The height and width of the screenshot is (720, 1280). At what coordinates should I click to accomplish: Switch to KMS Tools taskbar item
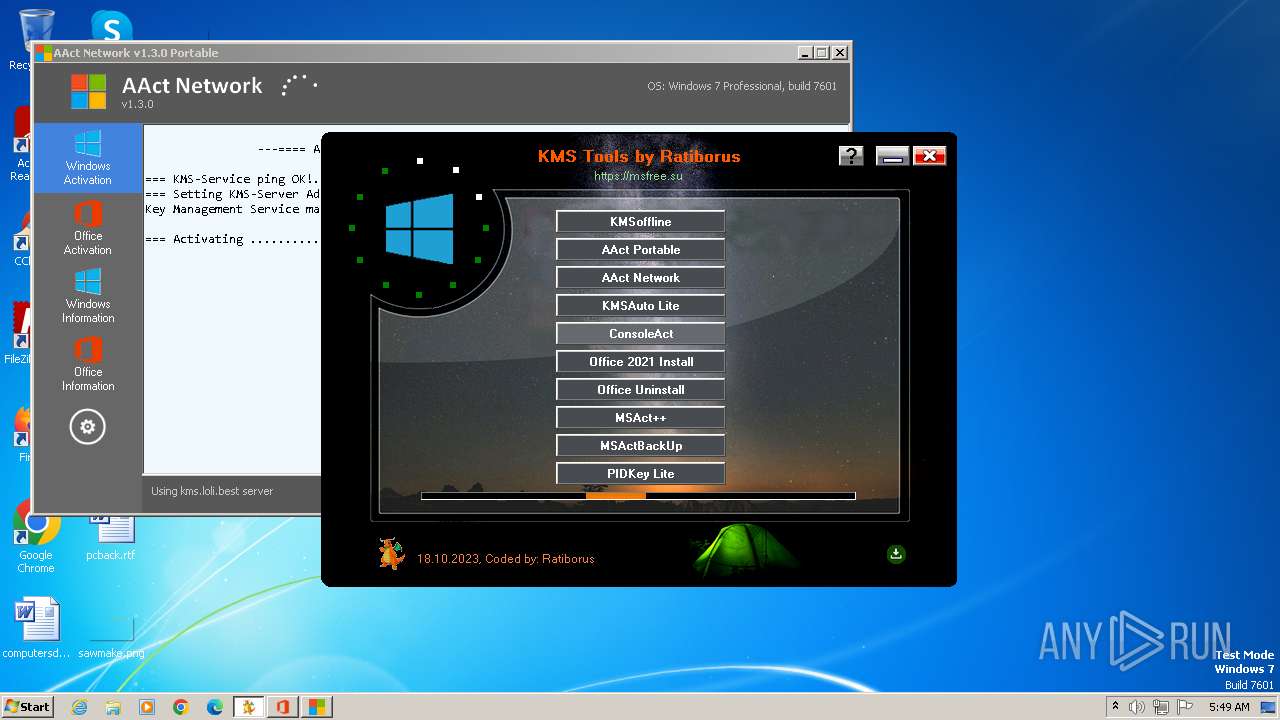click(x=249, y=707)
